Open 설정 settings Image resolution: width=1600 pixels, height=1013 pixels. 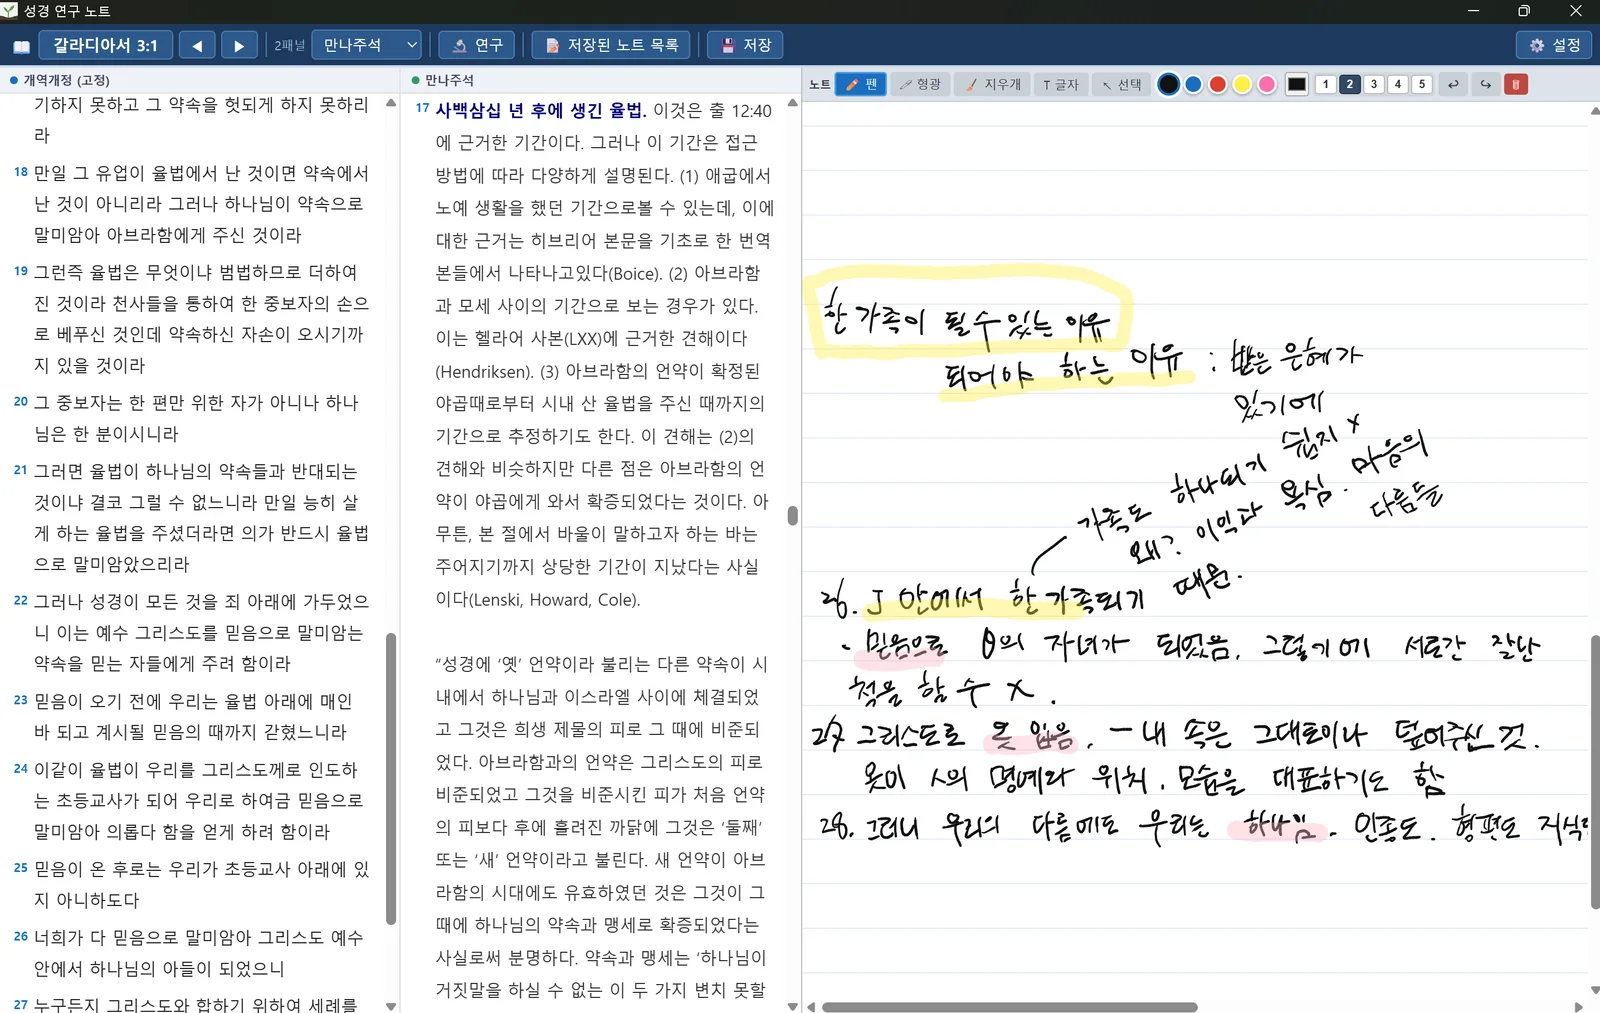click(1555, 45)
